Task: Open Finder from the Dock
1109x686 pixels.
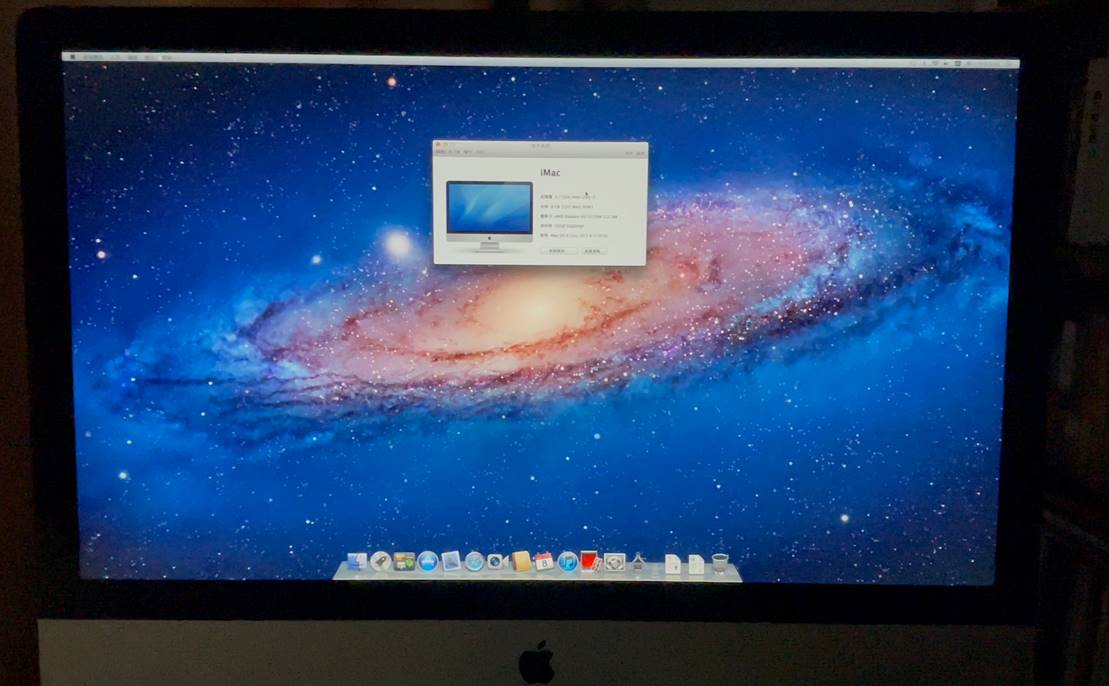Action: click(357, 562)
